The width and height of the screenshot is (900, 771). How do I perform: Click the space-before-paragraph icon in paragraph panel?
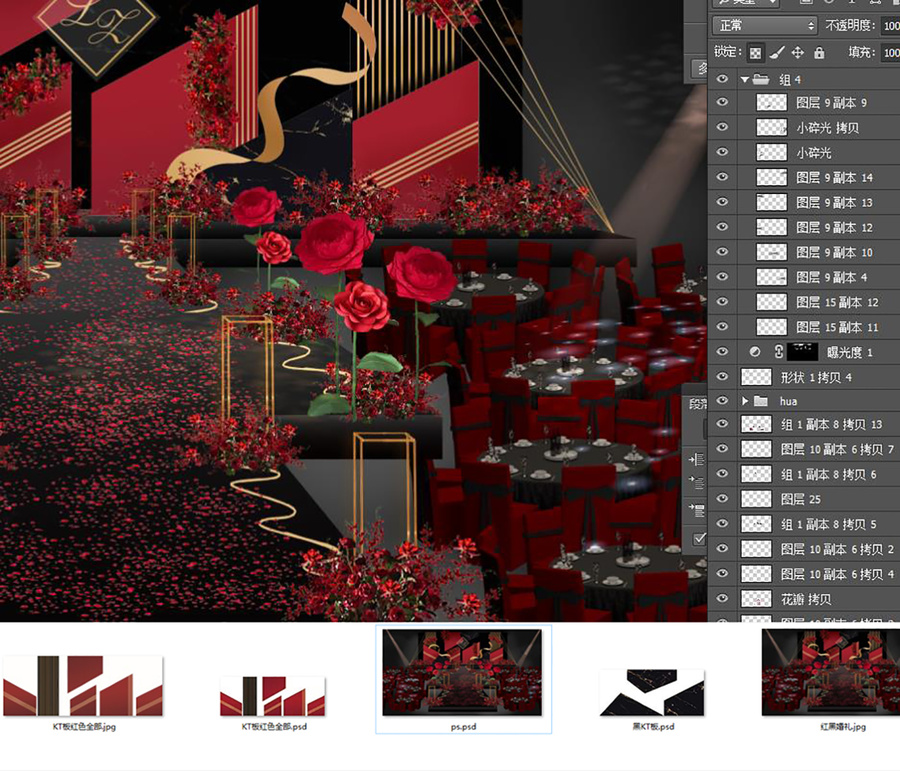click(697, 509)
